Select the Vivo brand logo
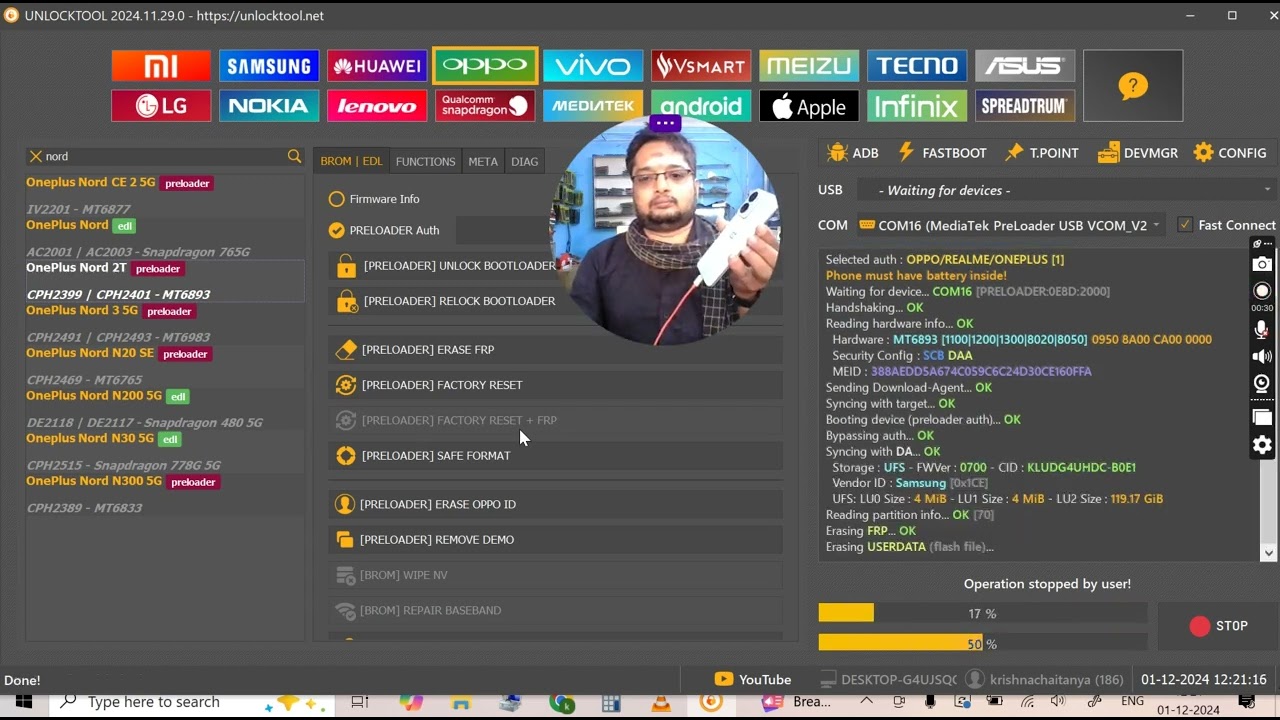 [593, 66]
